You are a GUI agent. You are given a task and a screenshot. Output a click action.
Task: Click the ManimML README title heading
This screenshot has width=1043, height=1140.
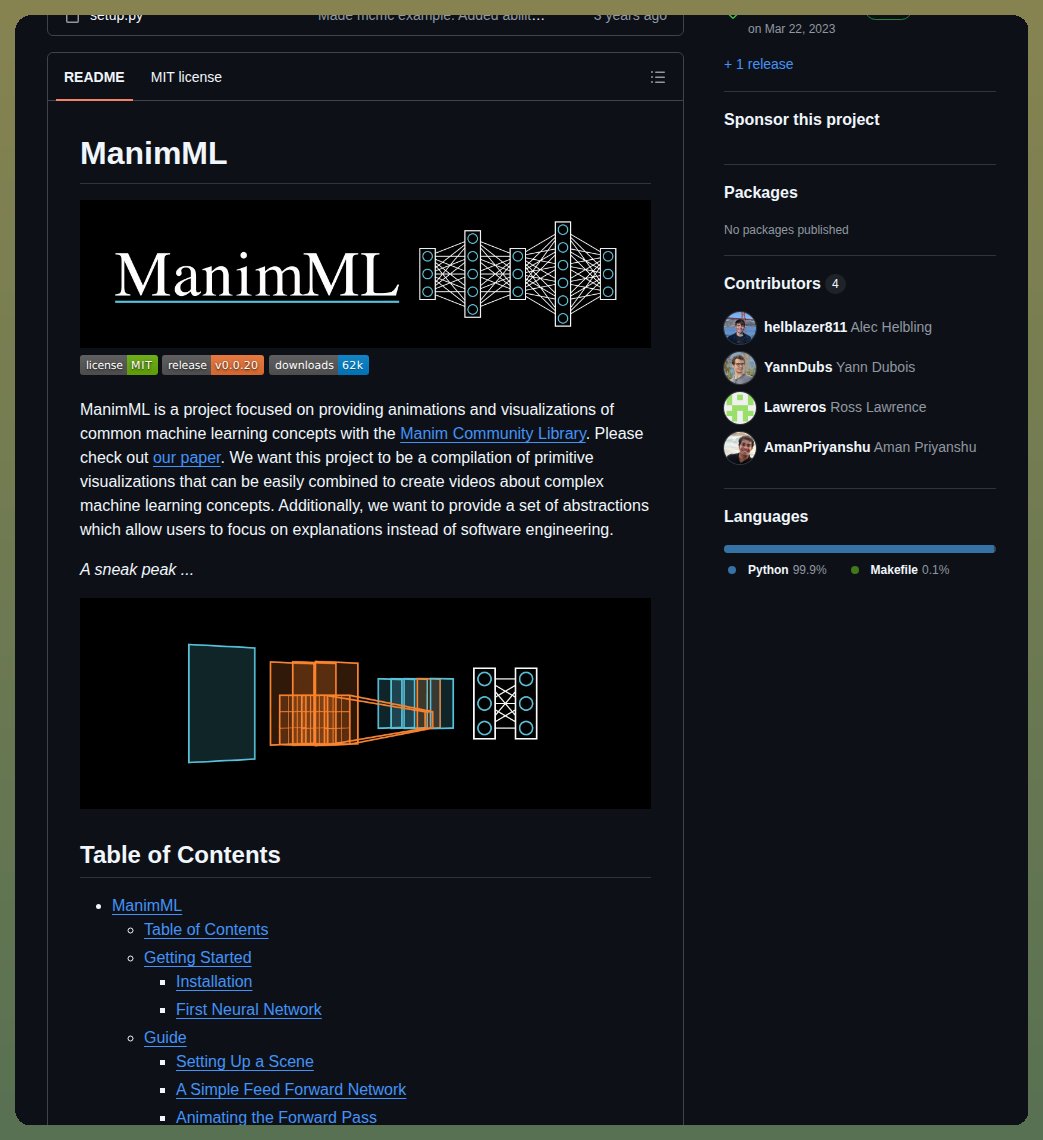coord(153,153)
